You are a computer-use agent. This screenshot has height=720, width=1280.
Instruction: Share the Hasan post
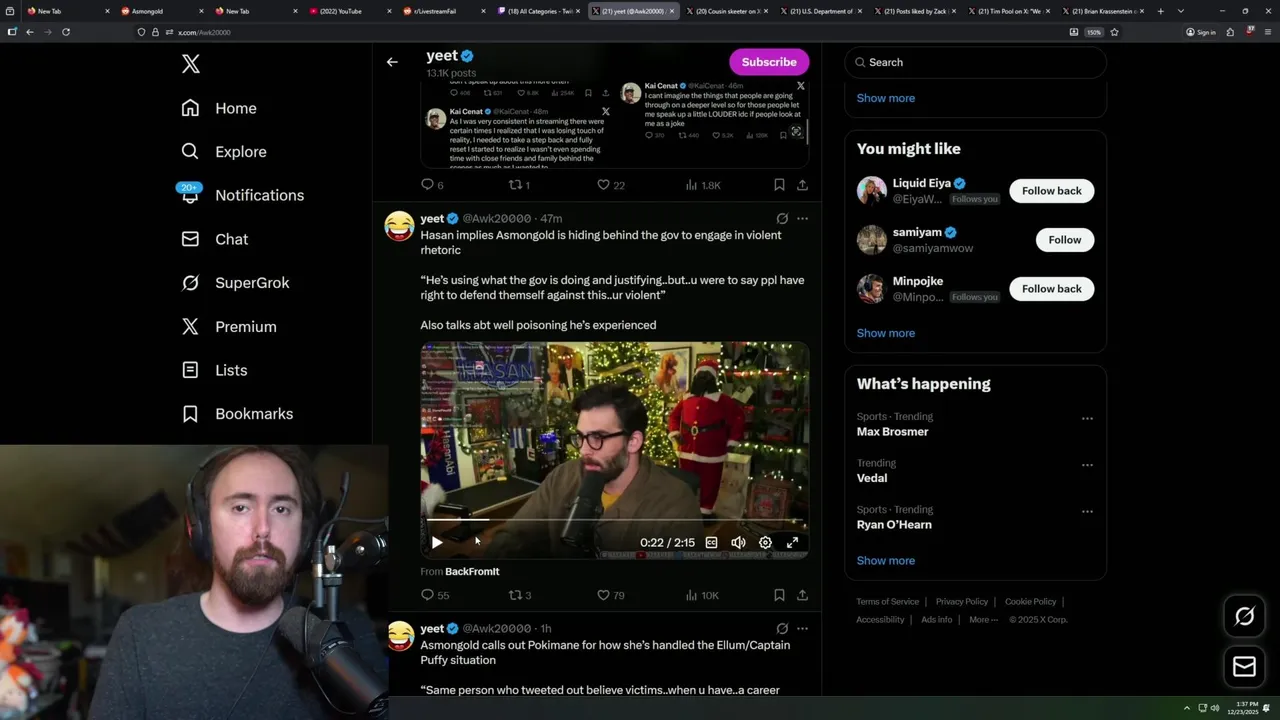coord(802,595)
